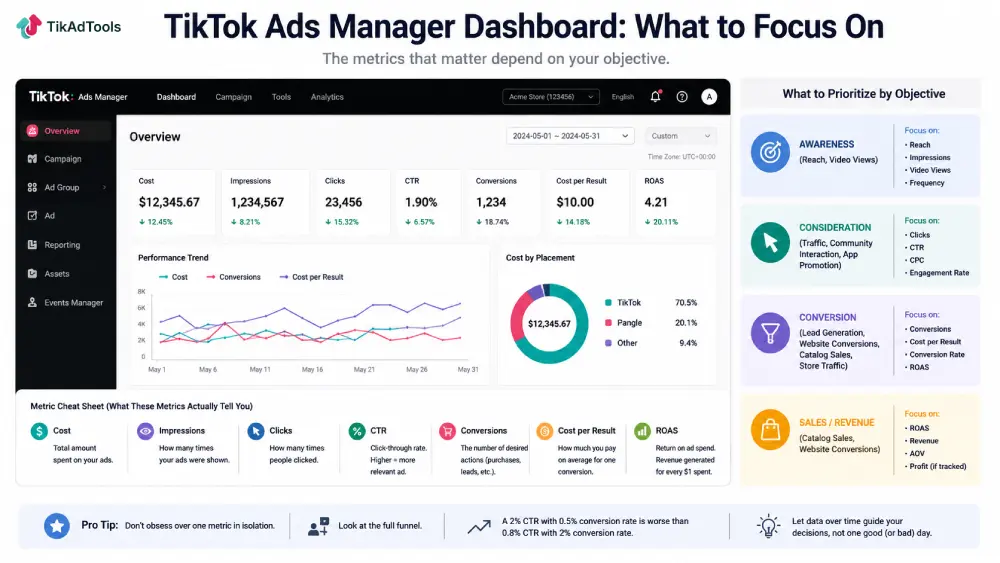1000x563 pixels.
Task: Click the CTR value 1.90%
Action: pyautogui.click(x=421, y=202)
